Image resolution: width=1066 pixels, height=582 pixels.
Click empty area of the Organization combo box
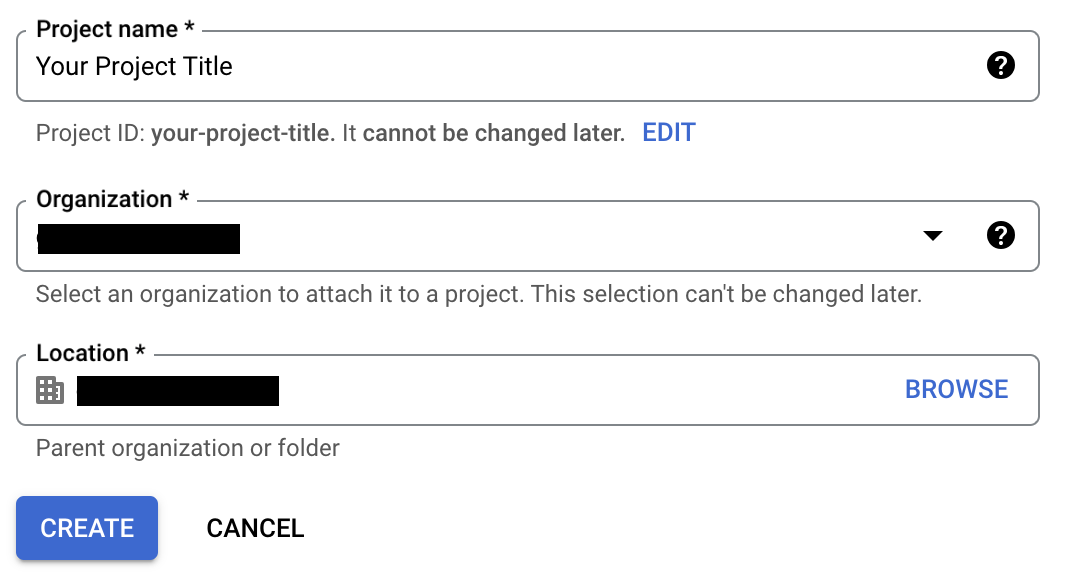pos(578,236)
